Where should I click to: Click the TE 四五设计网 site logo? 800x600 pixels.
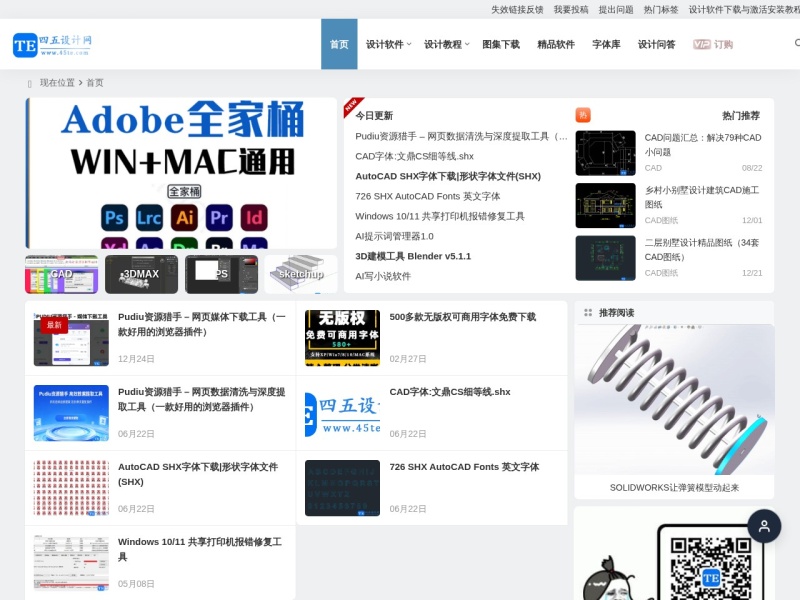[52, 45]
